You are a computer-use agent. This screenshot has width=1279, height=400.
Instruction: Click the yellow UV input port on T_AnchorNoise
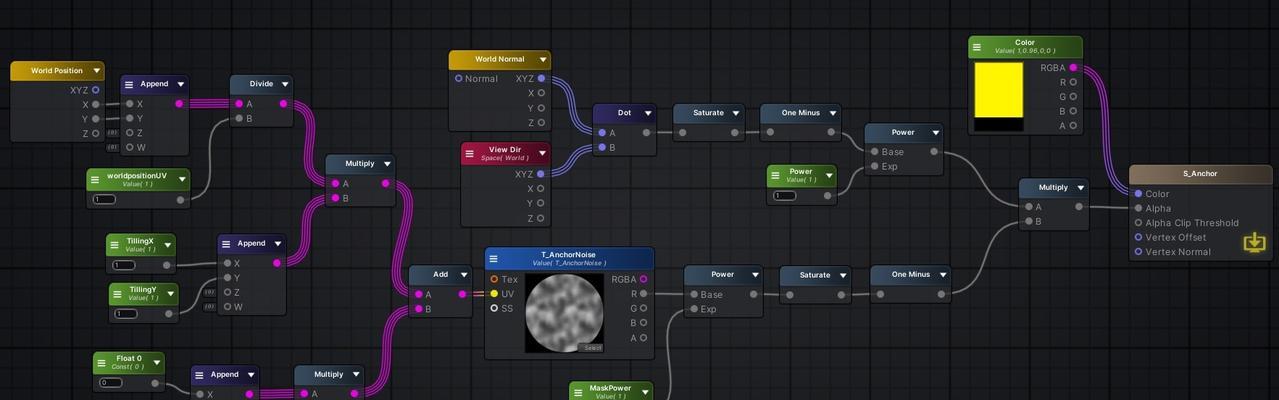coord(494,294)
